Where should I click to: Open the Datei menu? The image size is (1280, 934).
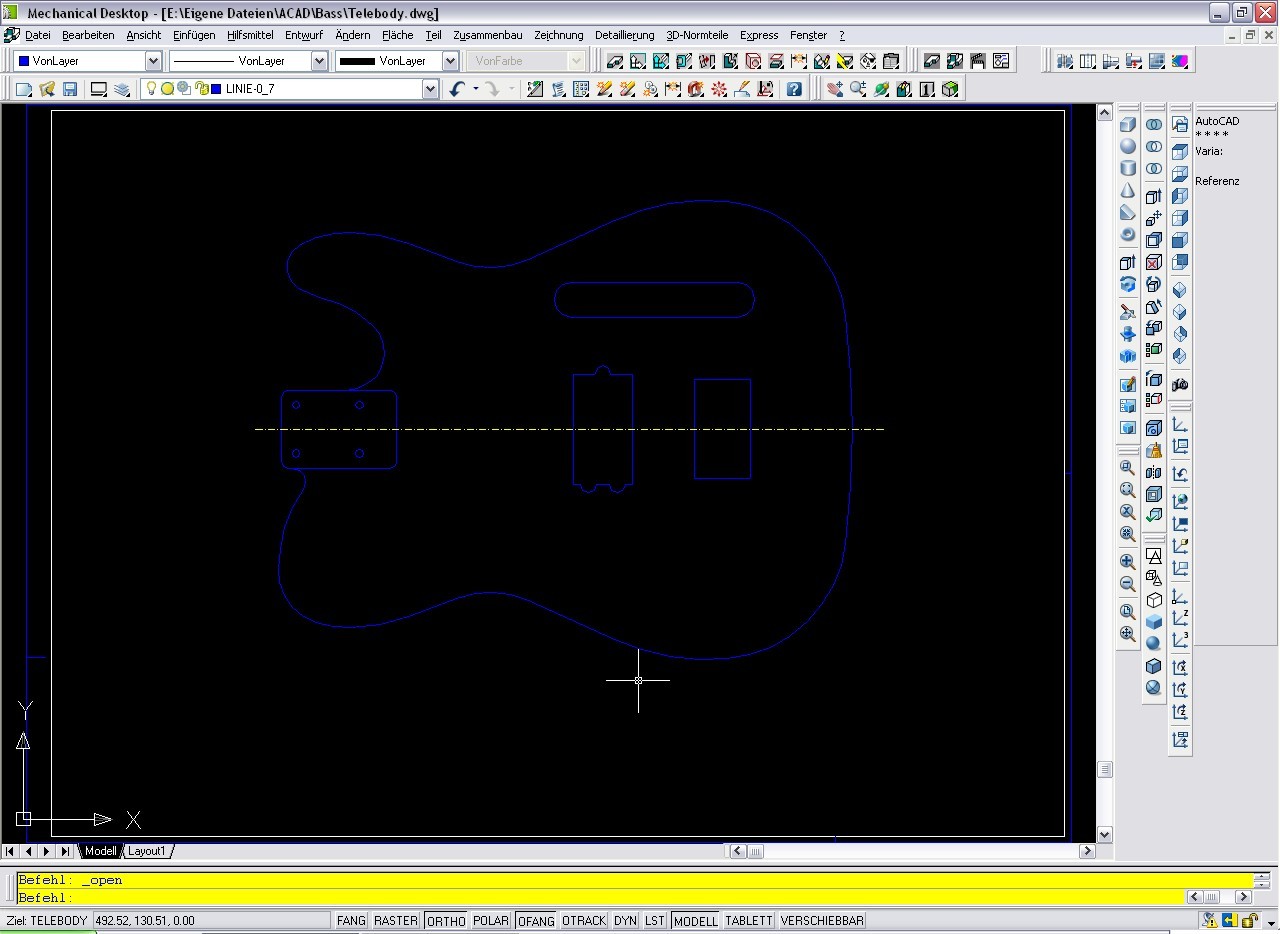pyautogui.click(x=38, y=35)
